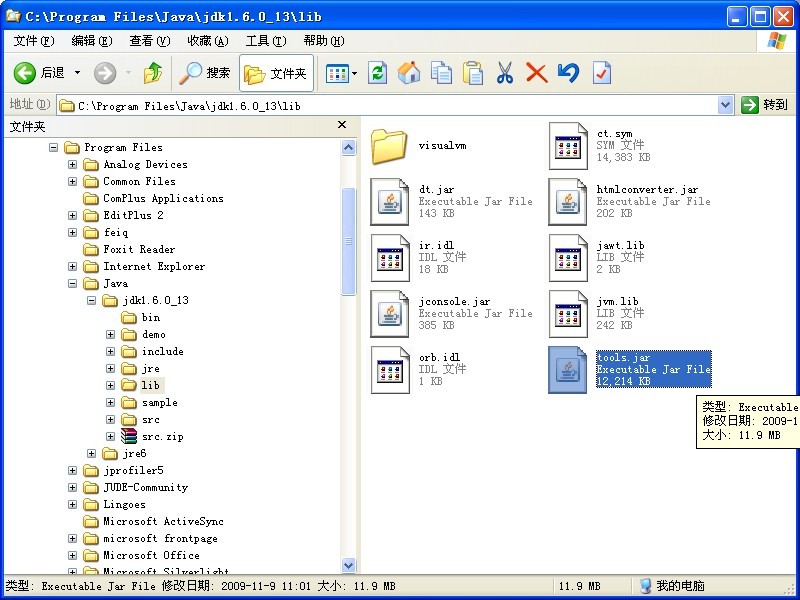The height and width of the screenshot is (600, 800).
Task: Open the 收藏(A) menu
Action: [208, 41]
